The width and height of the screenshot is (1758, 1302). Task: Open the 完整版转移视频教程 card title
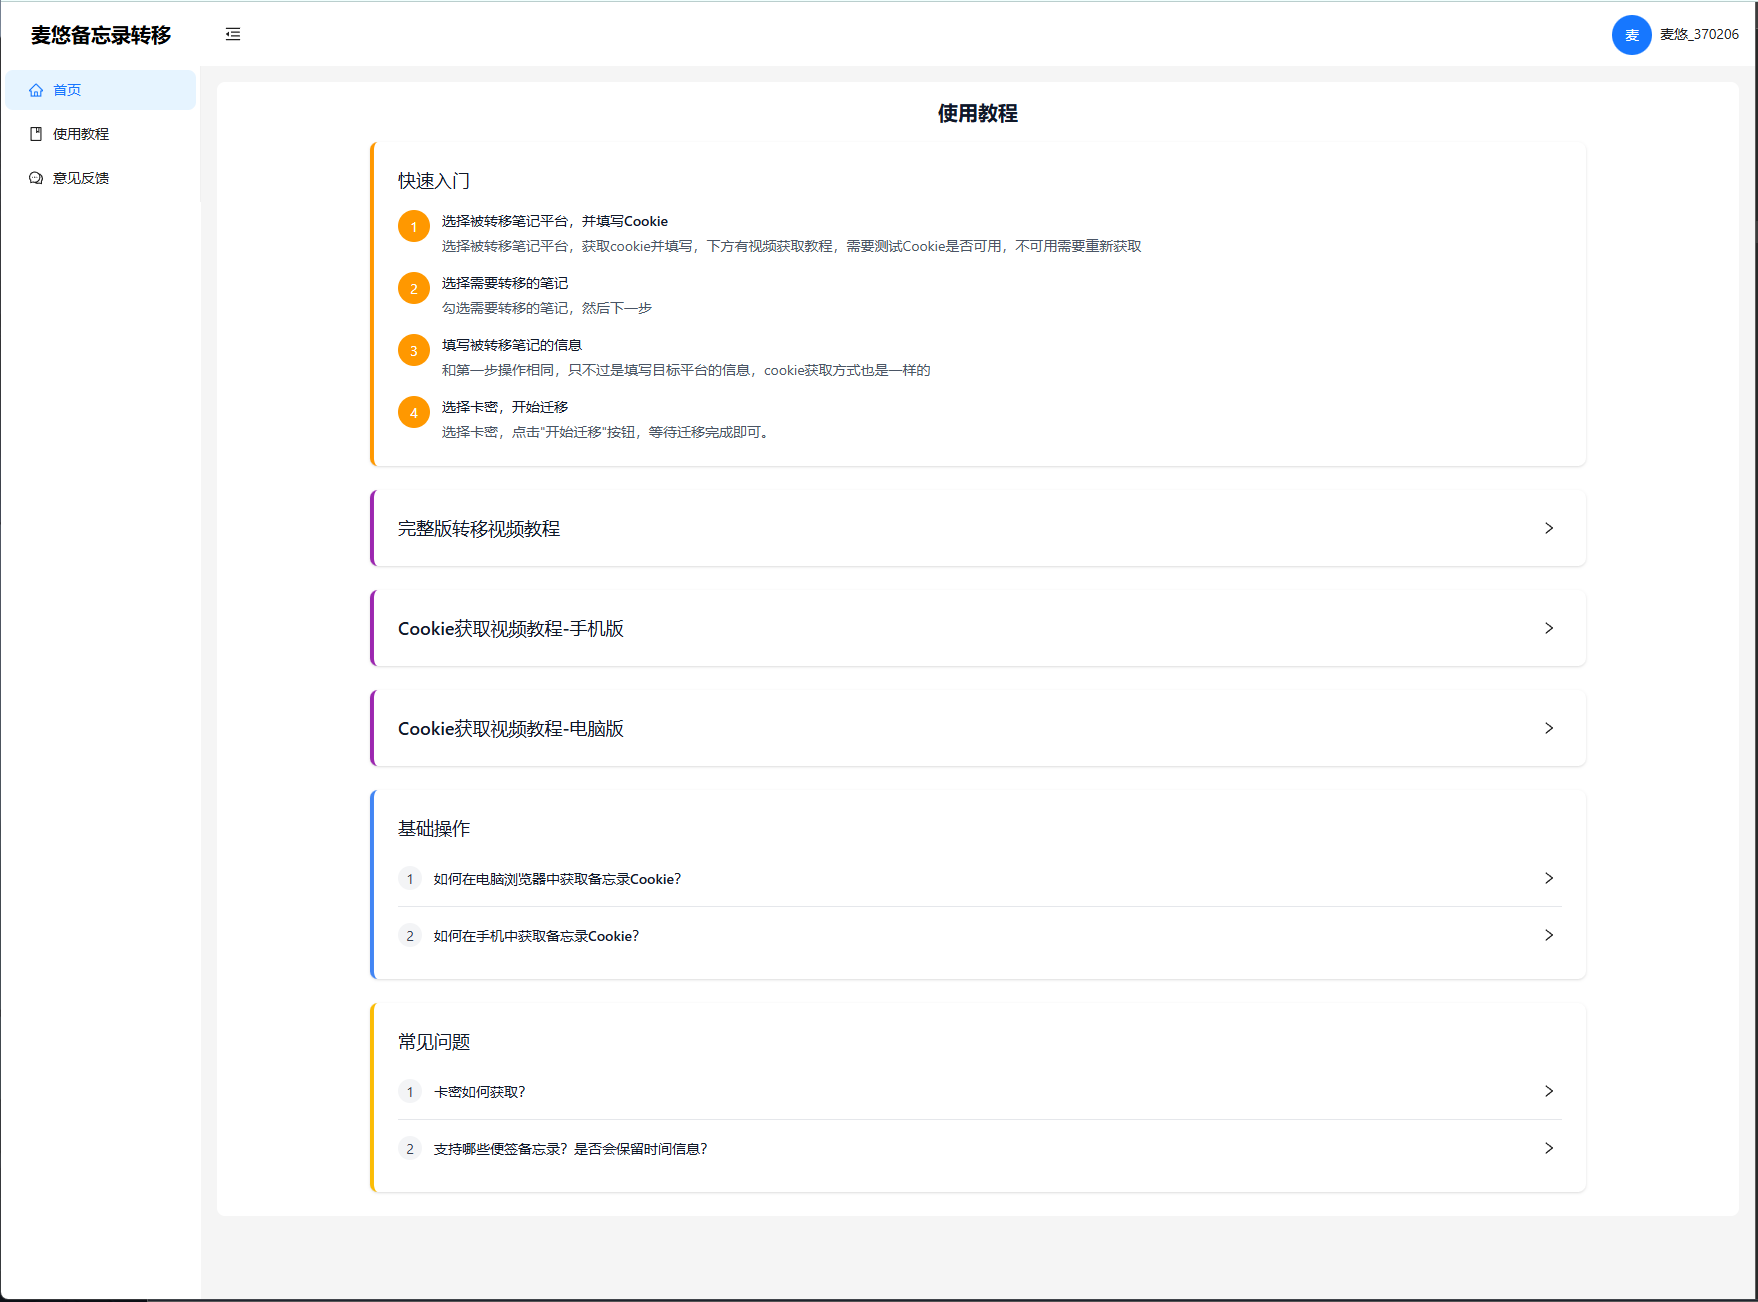click(x=479, y=529)
